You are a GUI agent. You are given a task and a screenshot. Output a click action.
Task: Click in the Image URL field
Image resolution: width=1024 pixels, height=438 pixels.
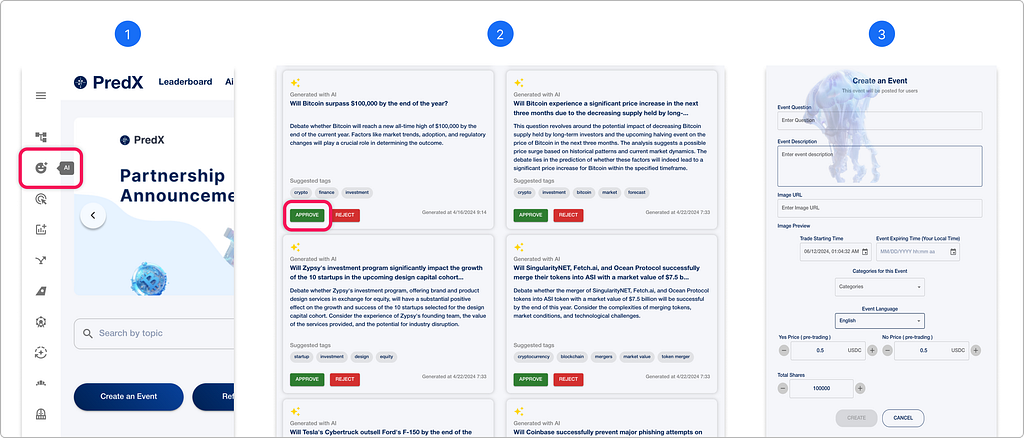click(x=880, y=208)
